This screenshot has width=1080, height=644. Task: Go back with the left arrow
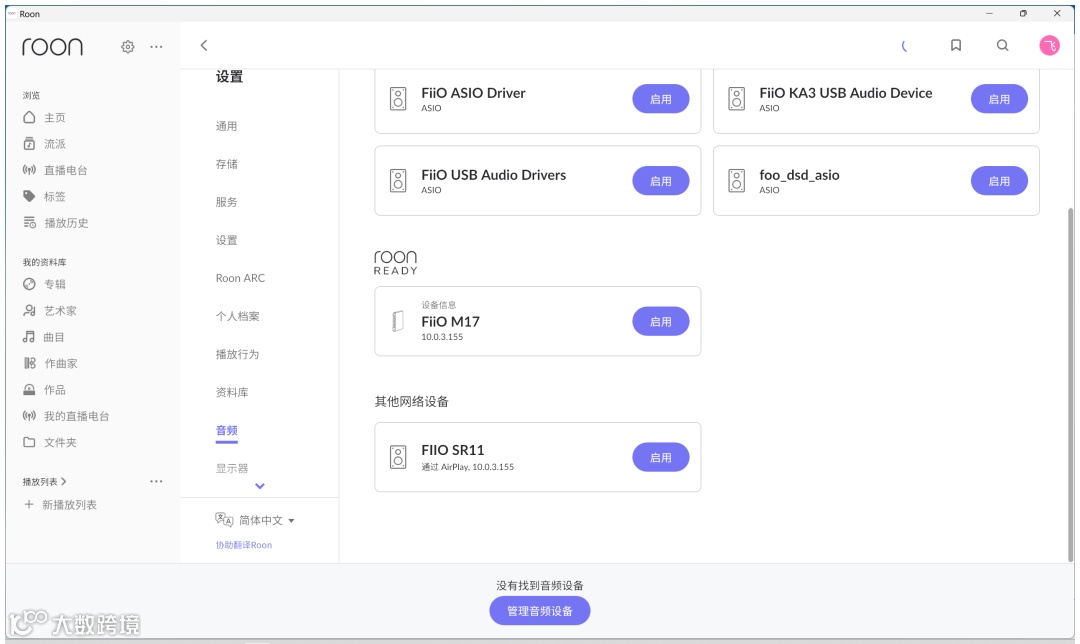[x=204, y=45]
